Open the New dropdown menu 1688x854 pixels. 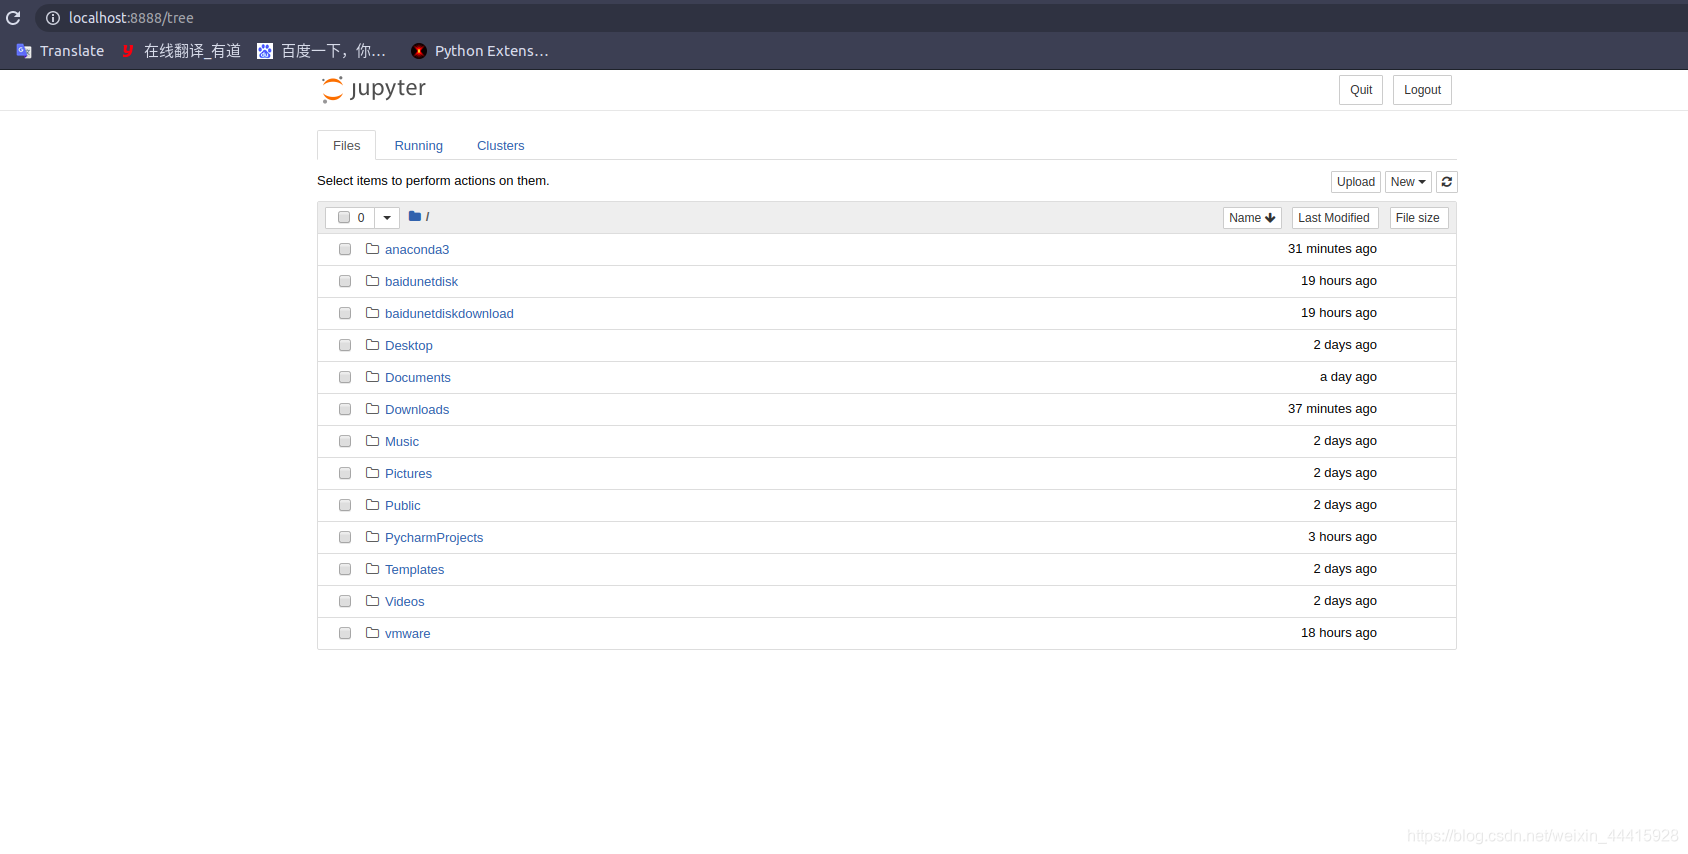(1408, 182)
